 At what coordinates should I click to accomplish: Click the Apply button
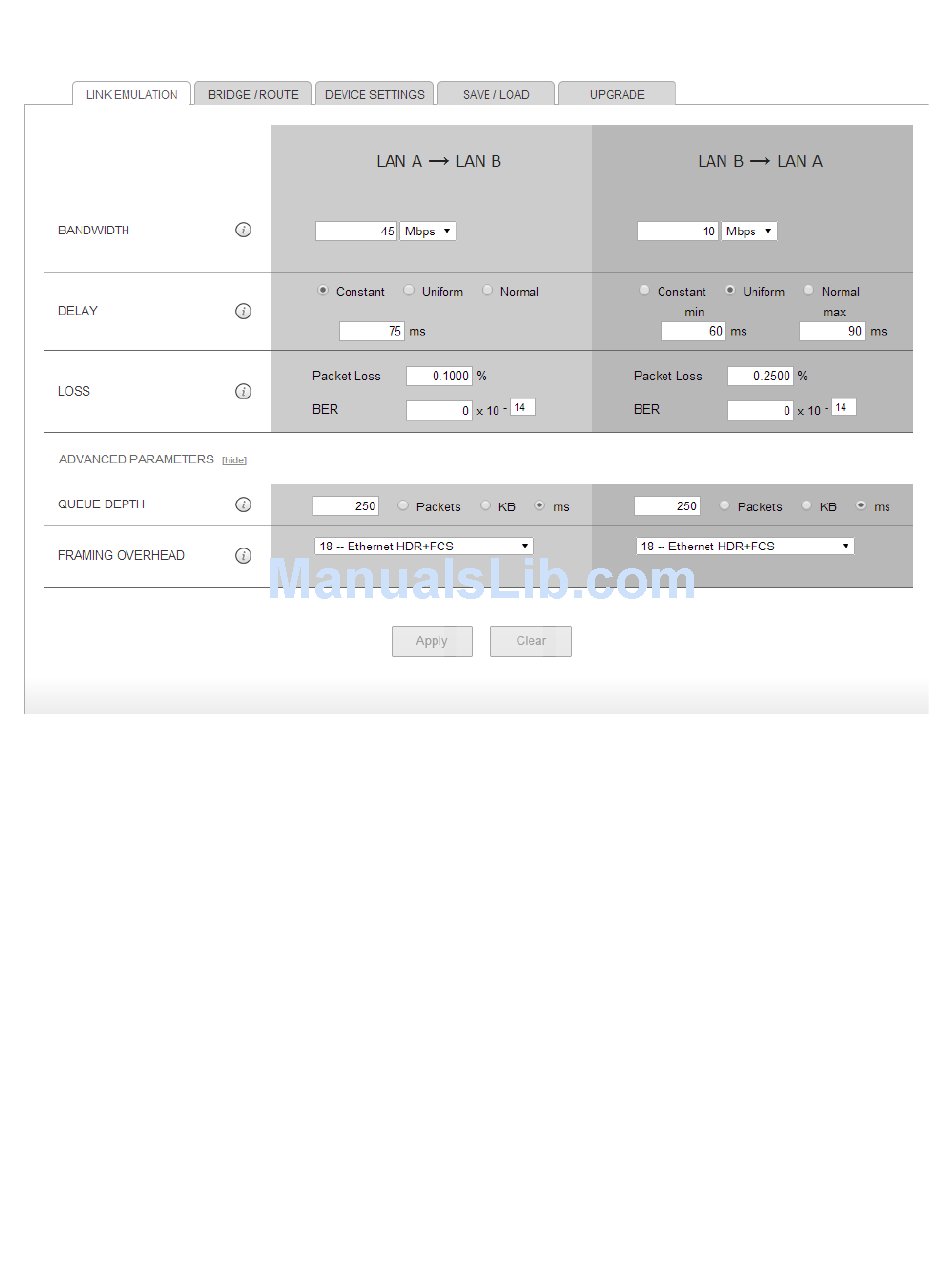tap(432, 641)
